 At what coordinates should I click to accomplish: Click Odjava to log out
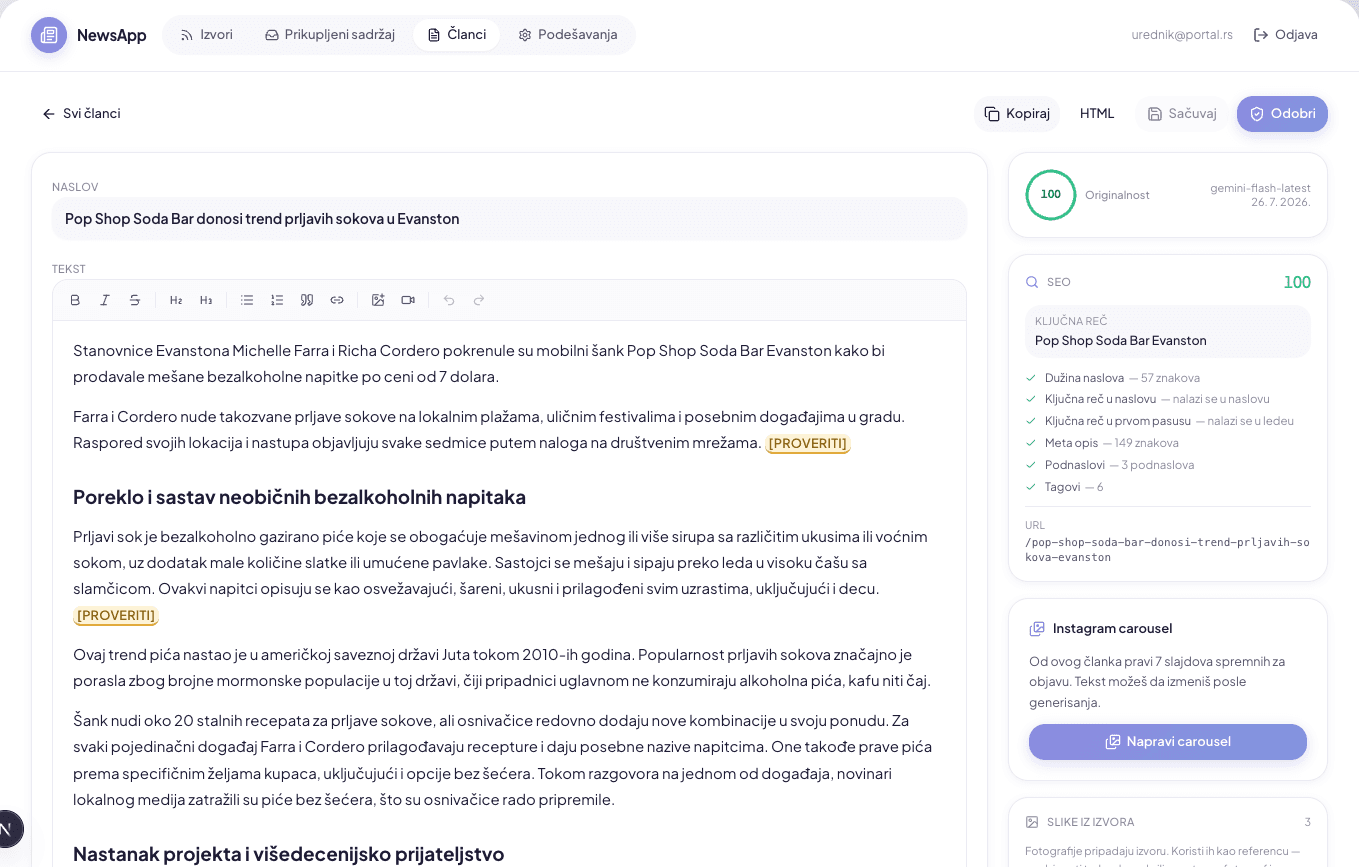click(x=1286, y=35)
